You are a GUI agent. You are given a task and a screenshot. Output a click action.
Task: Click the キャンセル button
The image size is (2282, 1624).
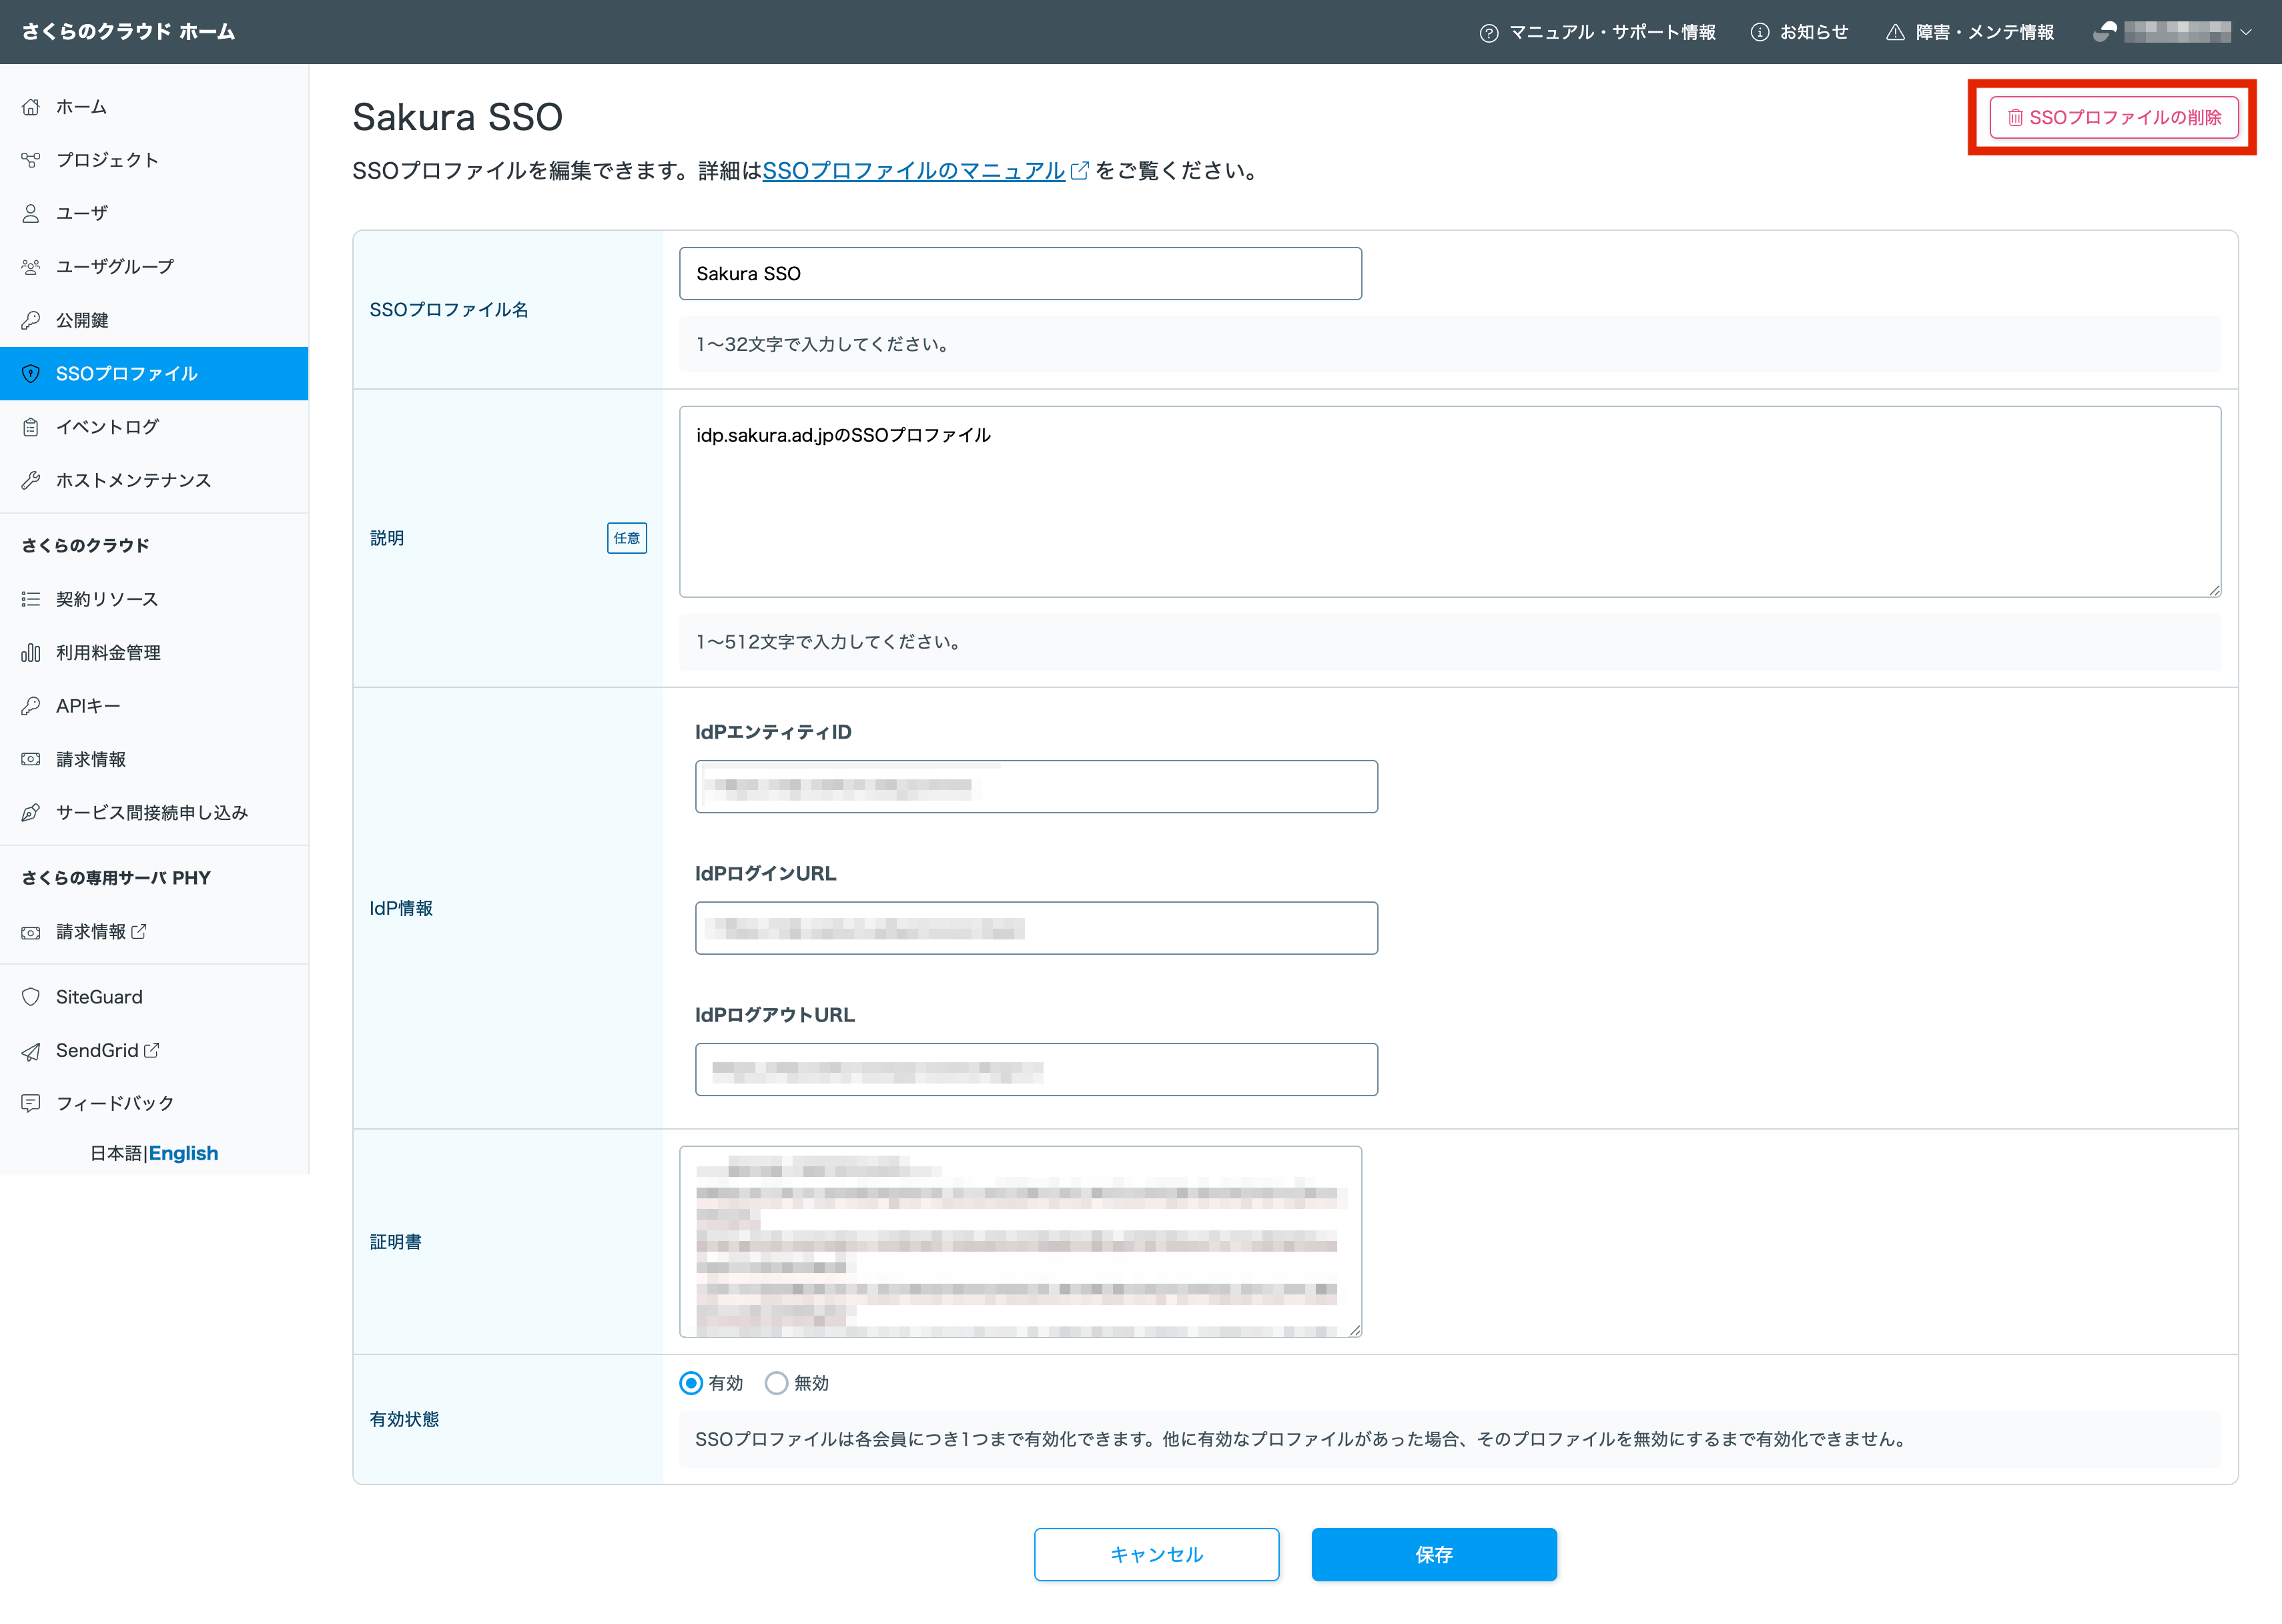click(x=1157, y=1555)
